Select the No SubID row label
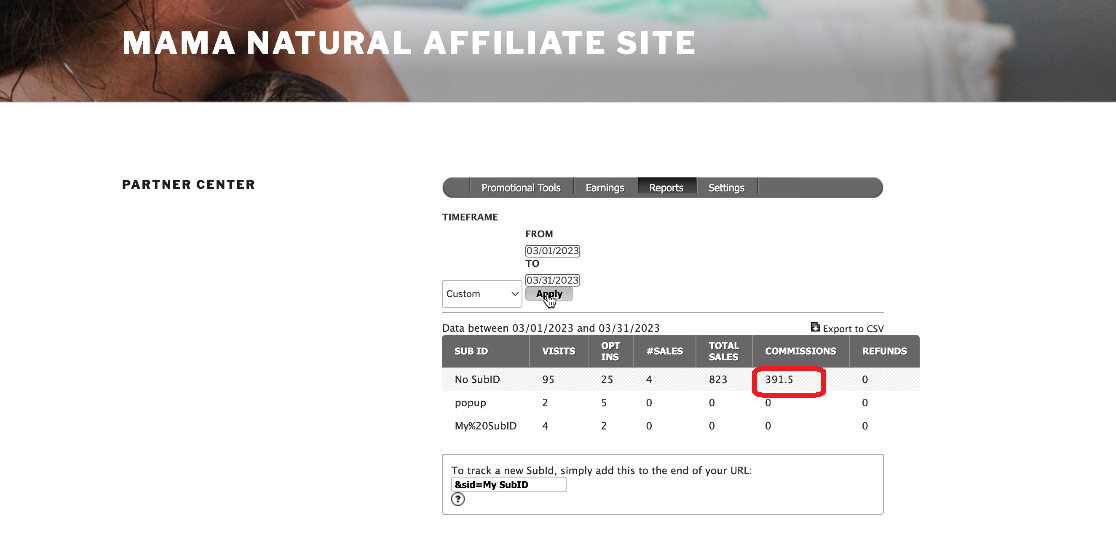The height and width of the screenshot is (558, 1116). (x=477, y=379)
